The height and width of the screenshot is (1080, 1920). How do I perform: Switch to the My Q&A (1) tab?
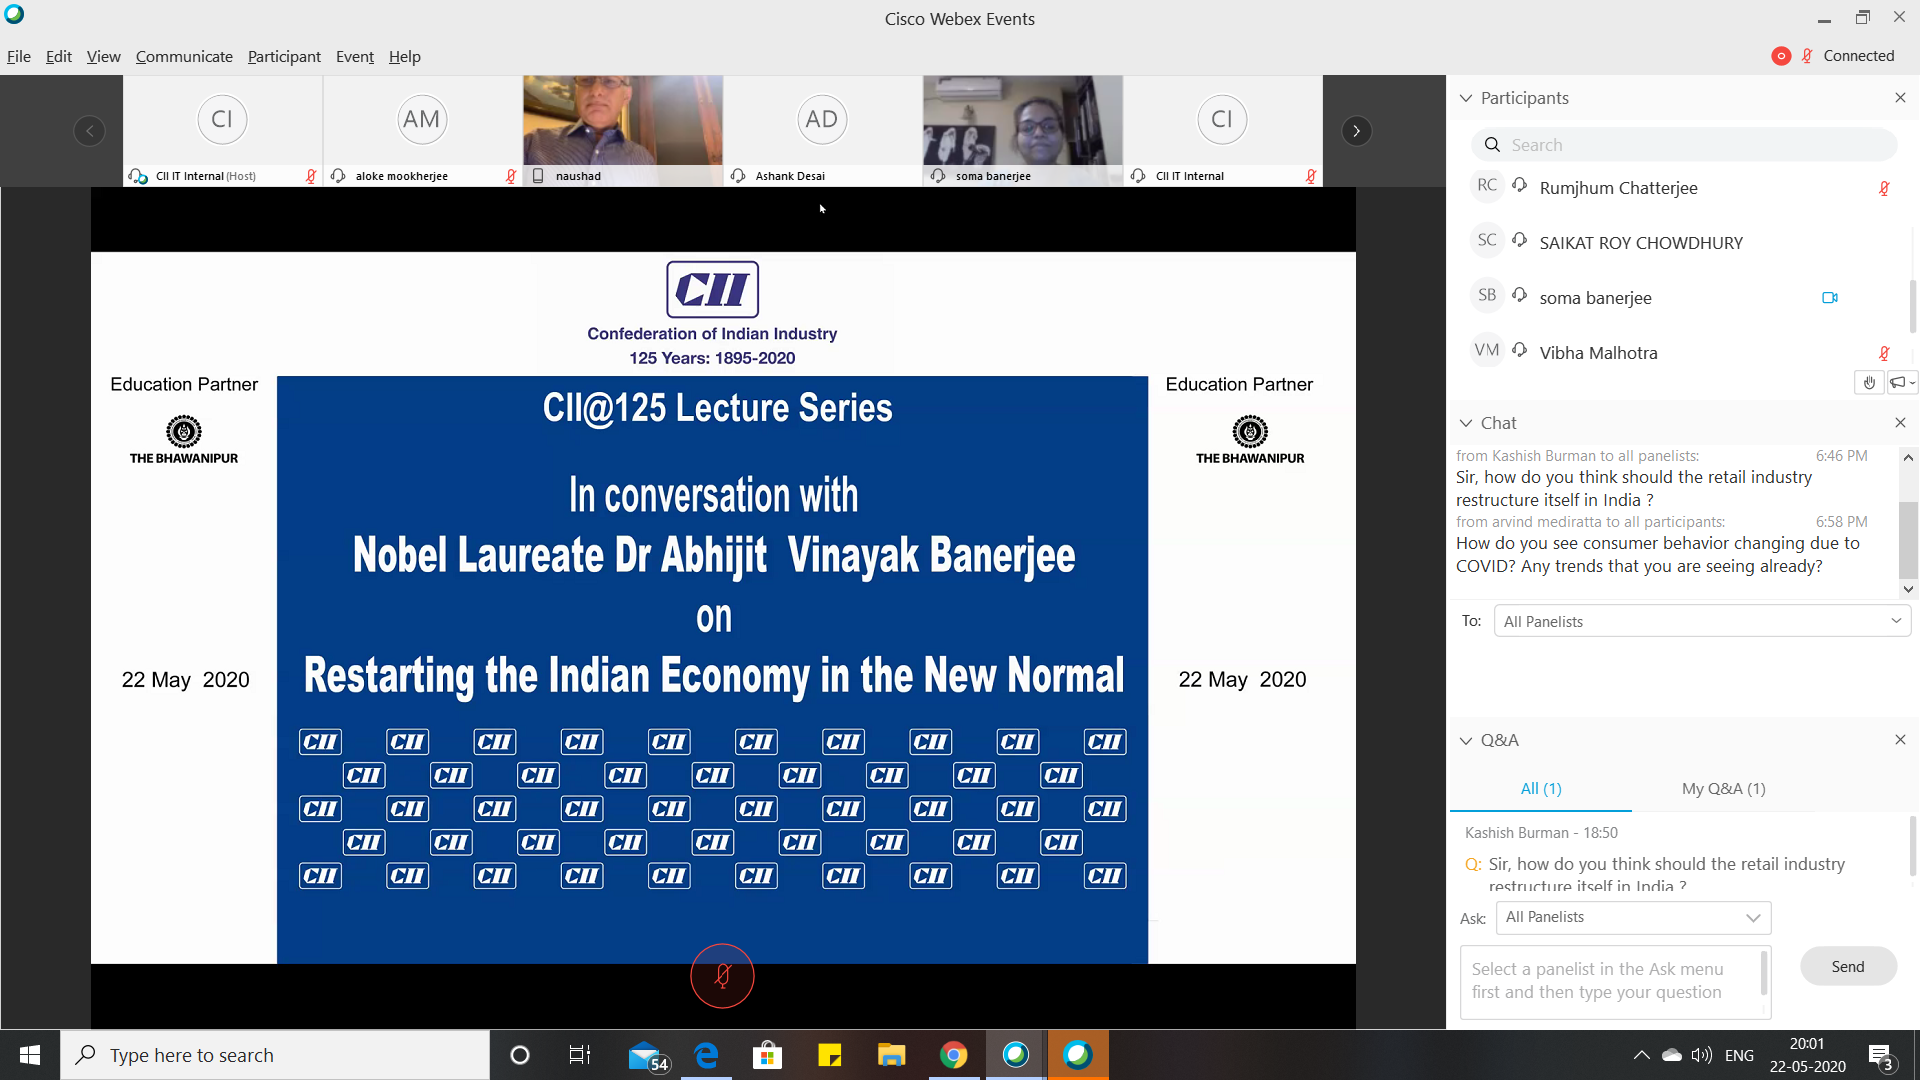[1723, 788]
